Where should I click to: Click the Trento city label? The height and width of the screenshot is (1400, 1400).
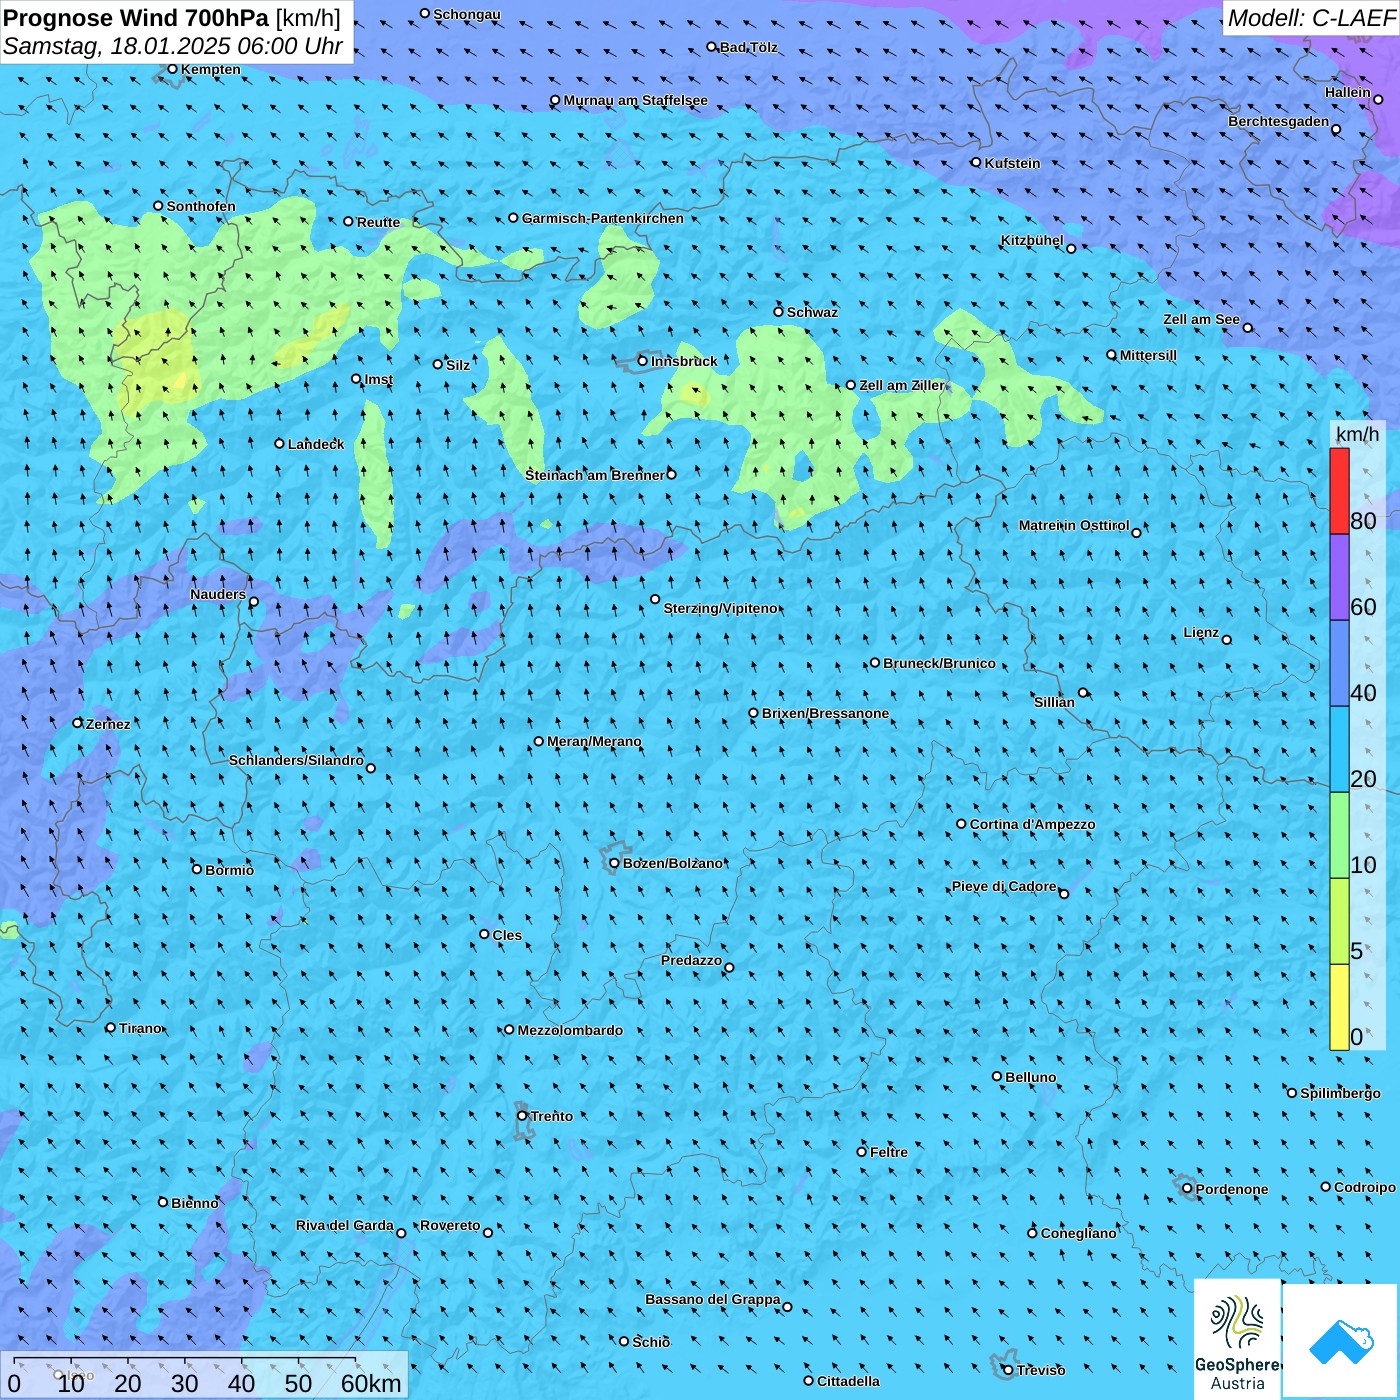pyautogui.click(x=551, y=1116)
